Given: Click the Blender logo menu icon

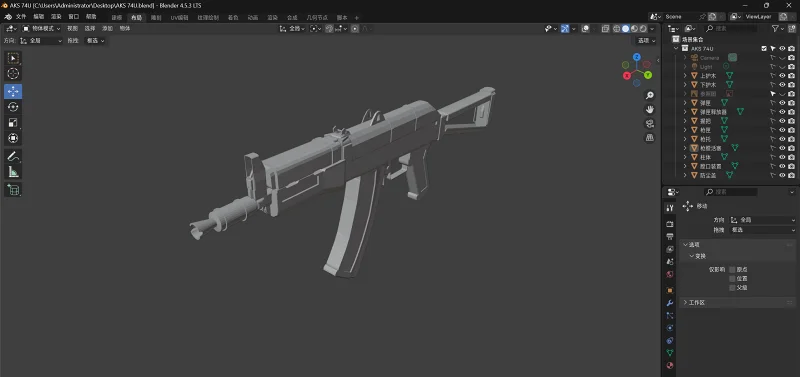Looking at the screenshot, I should [8, 17].
